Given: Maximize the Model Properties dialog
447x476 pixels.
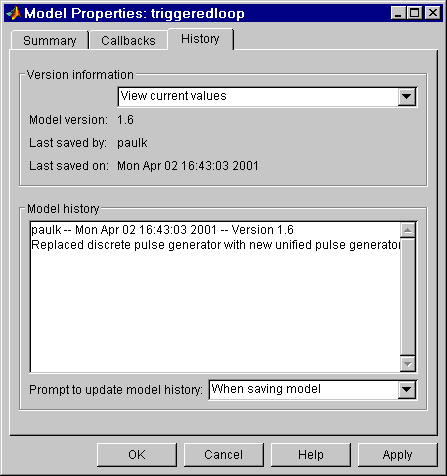Looking at the screenshot, I should 415,13.
